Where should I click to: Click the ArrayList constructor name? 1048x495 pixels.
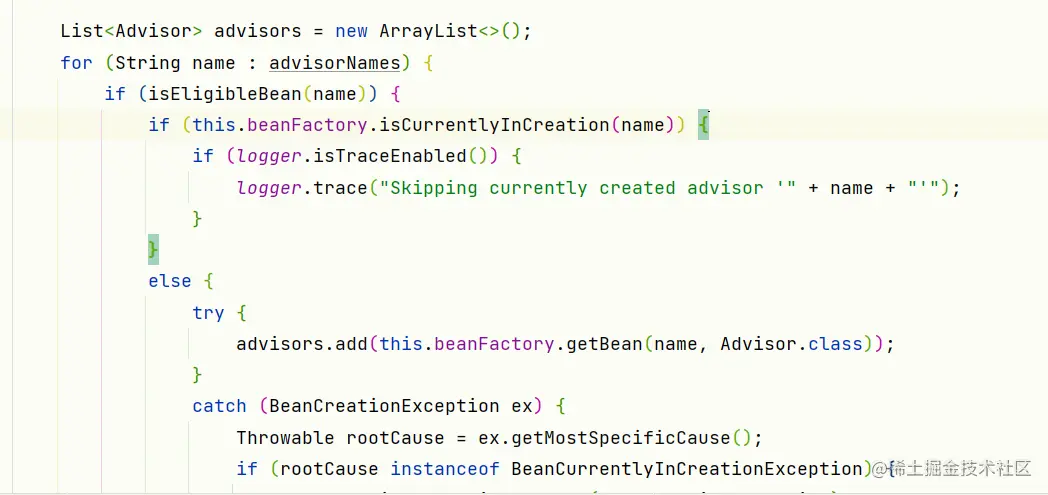(x=428, y=31)
